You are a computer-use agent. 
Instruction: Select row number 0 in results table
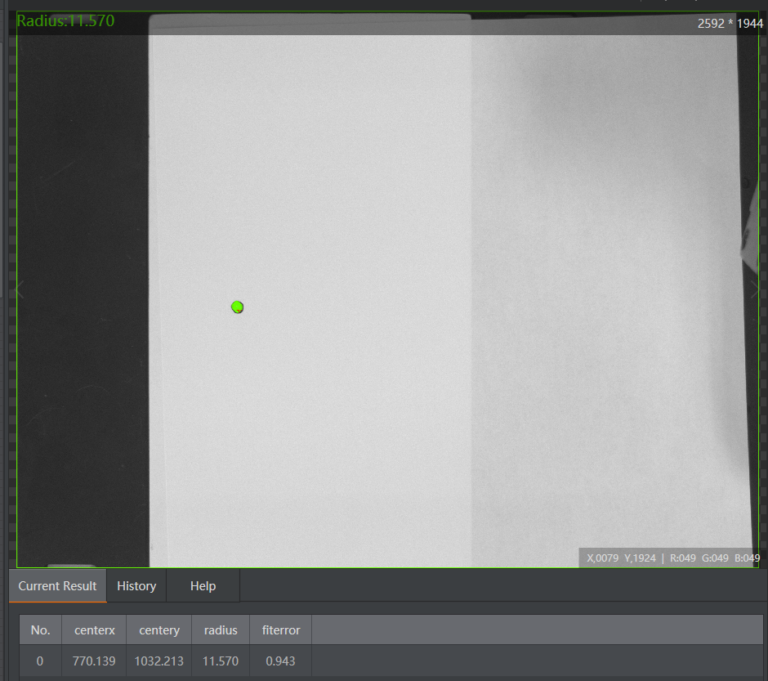40,661
